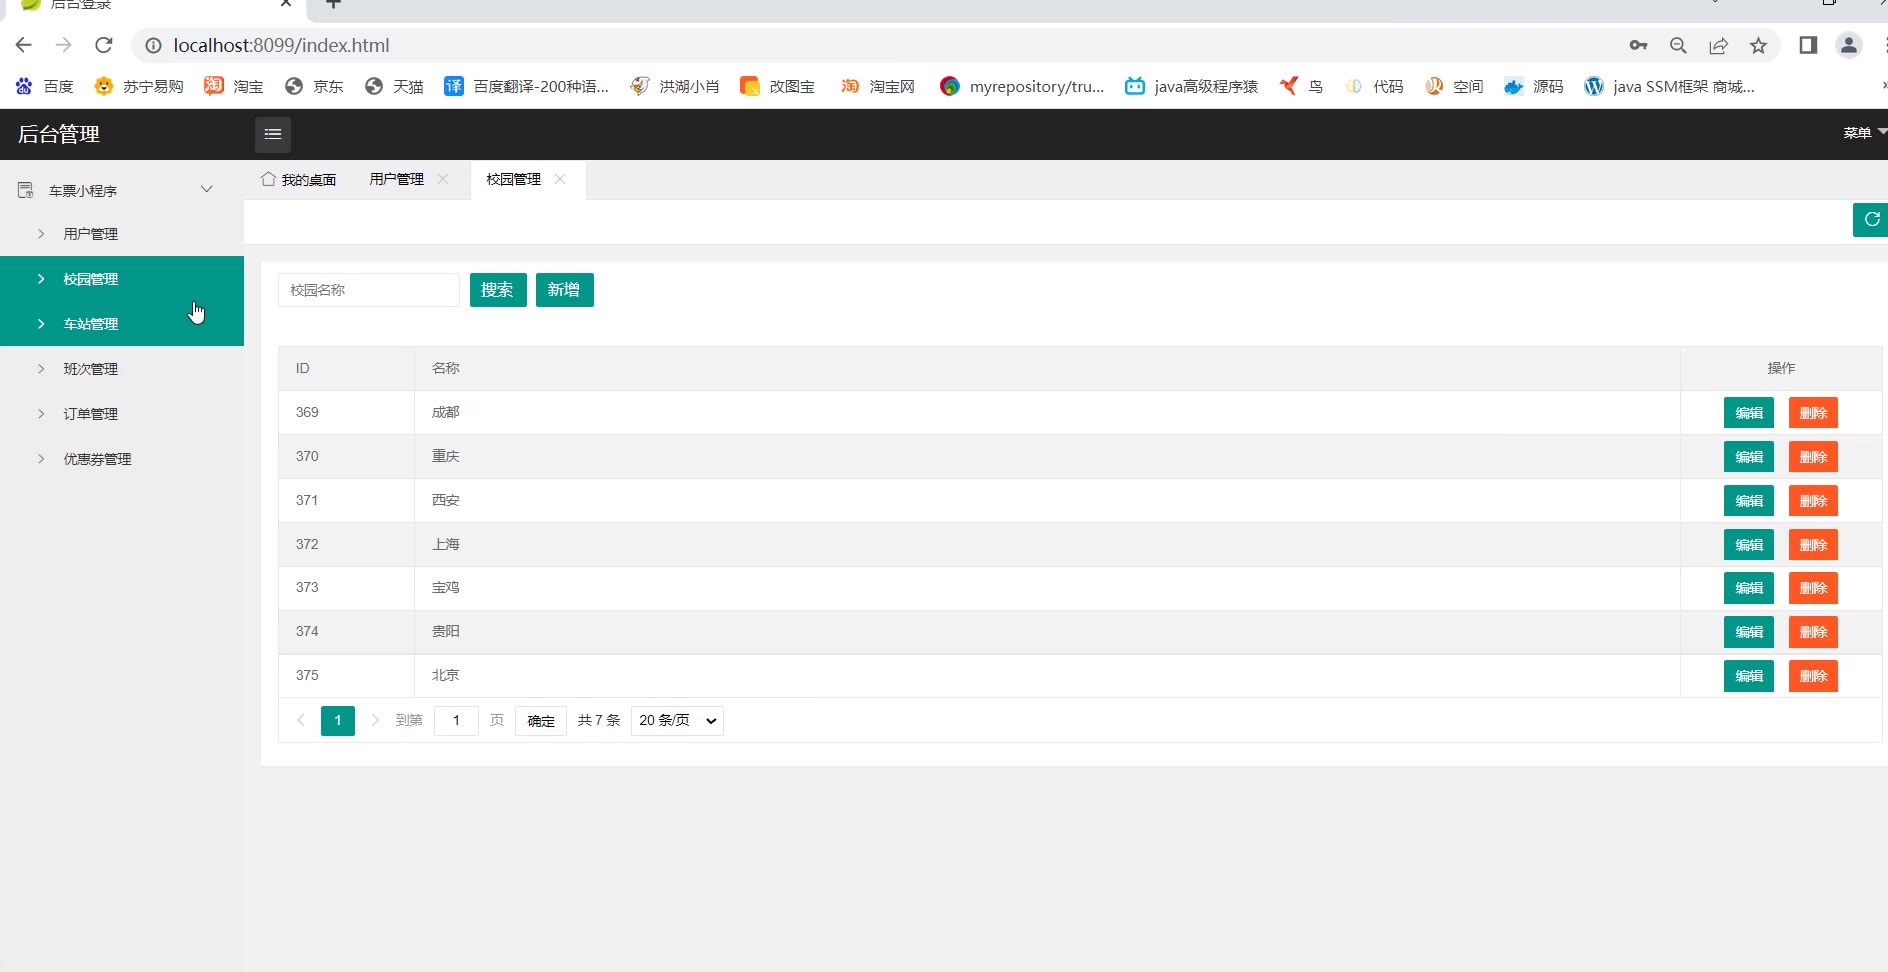The image size is (1888, 972).
Task: Open the 20 条/页 page size dropdown
Action: (x=677, y=720)
